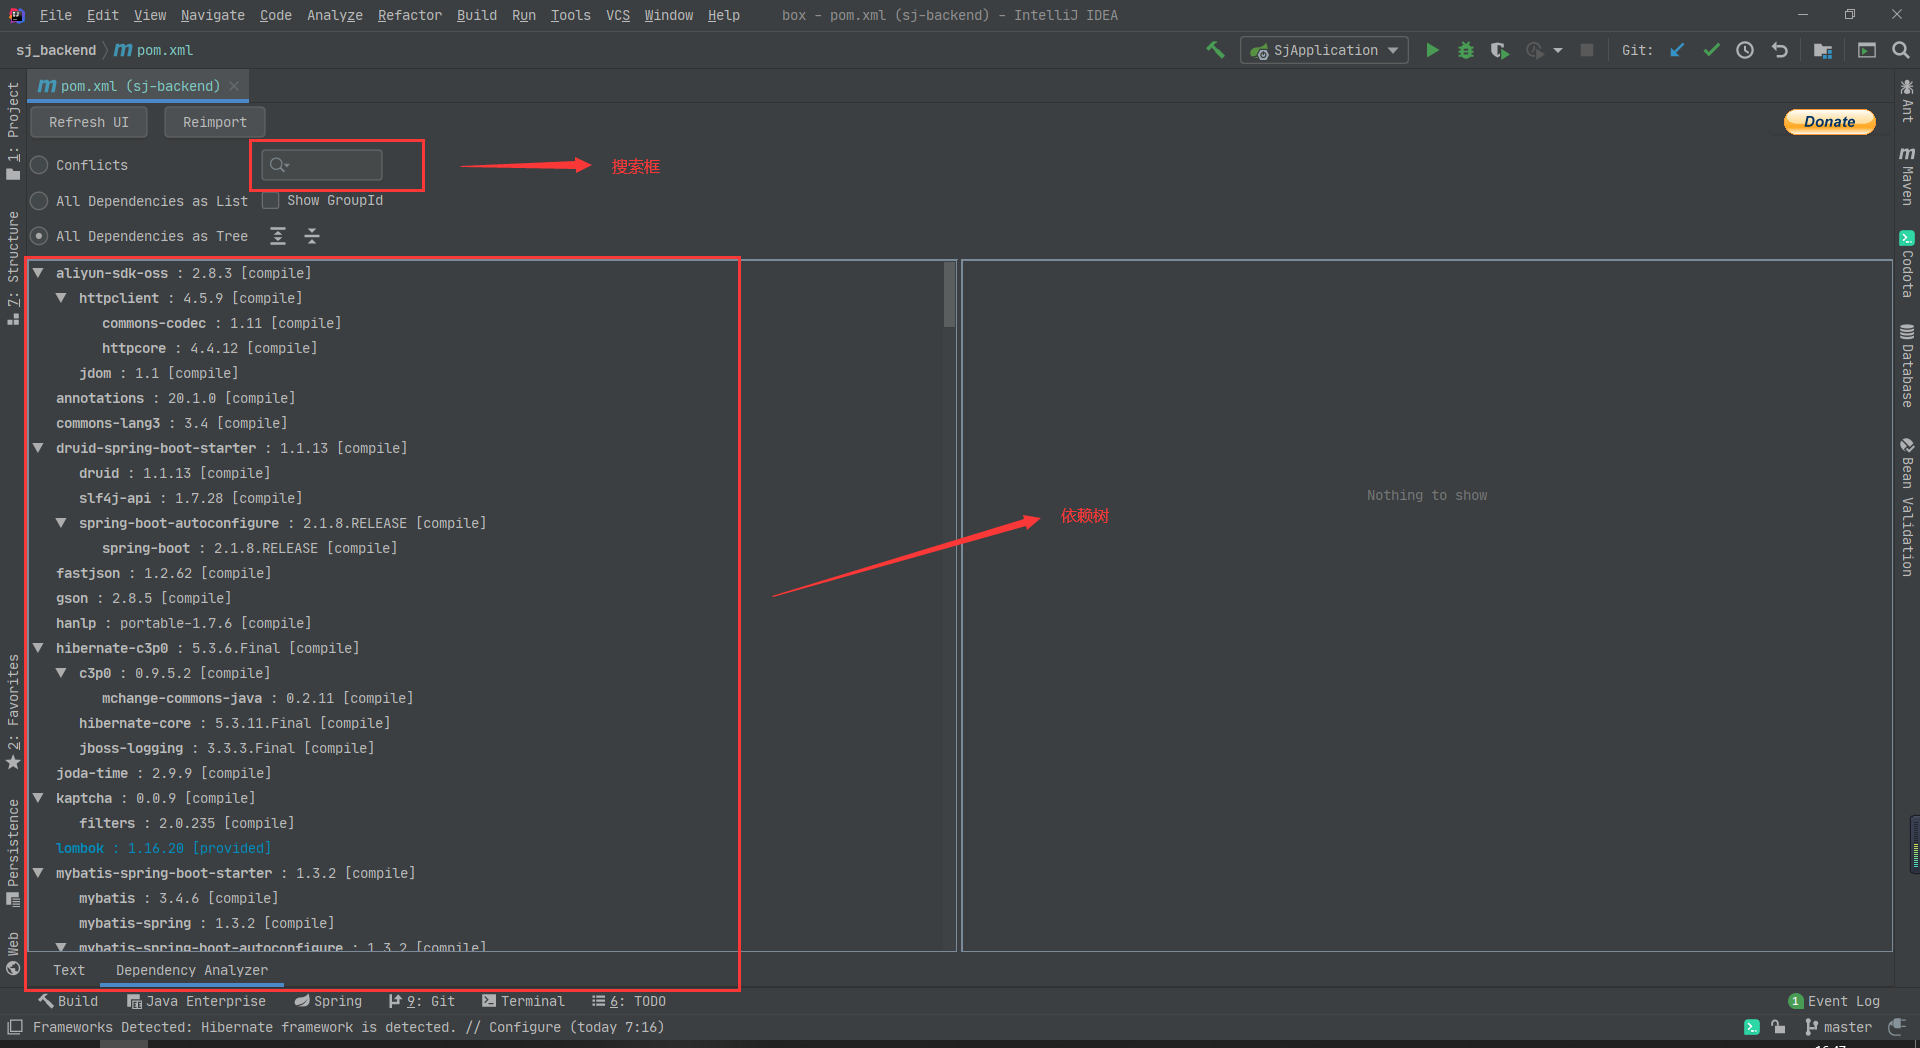Collapse the c3p0 dependency node
1920x1048 pixels.
(x=61, y=672)
